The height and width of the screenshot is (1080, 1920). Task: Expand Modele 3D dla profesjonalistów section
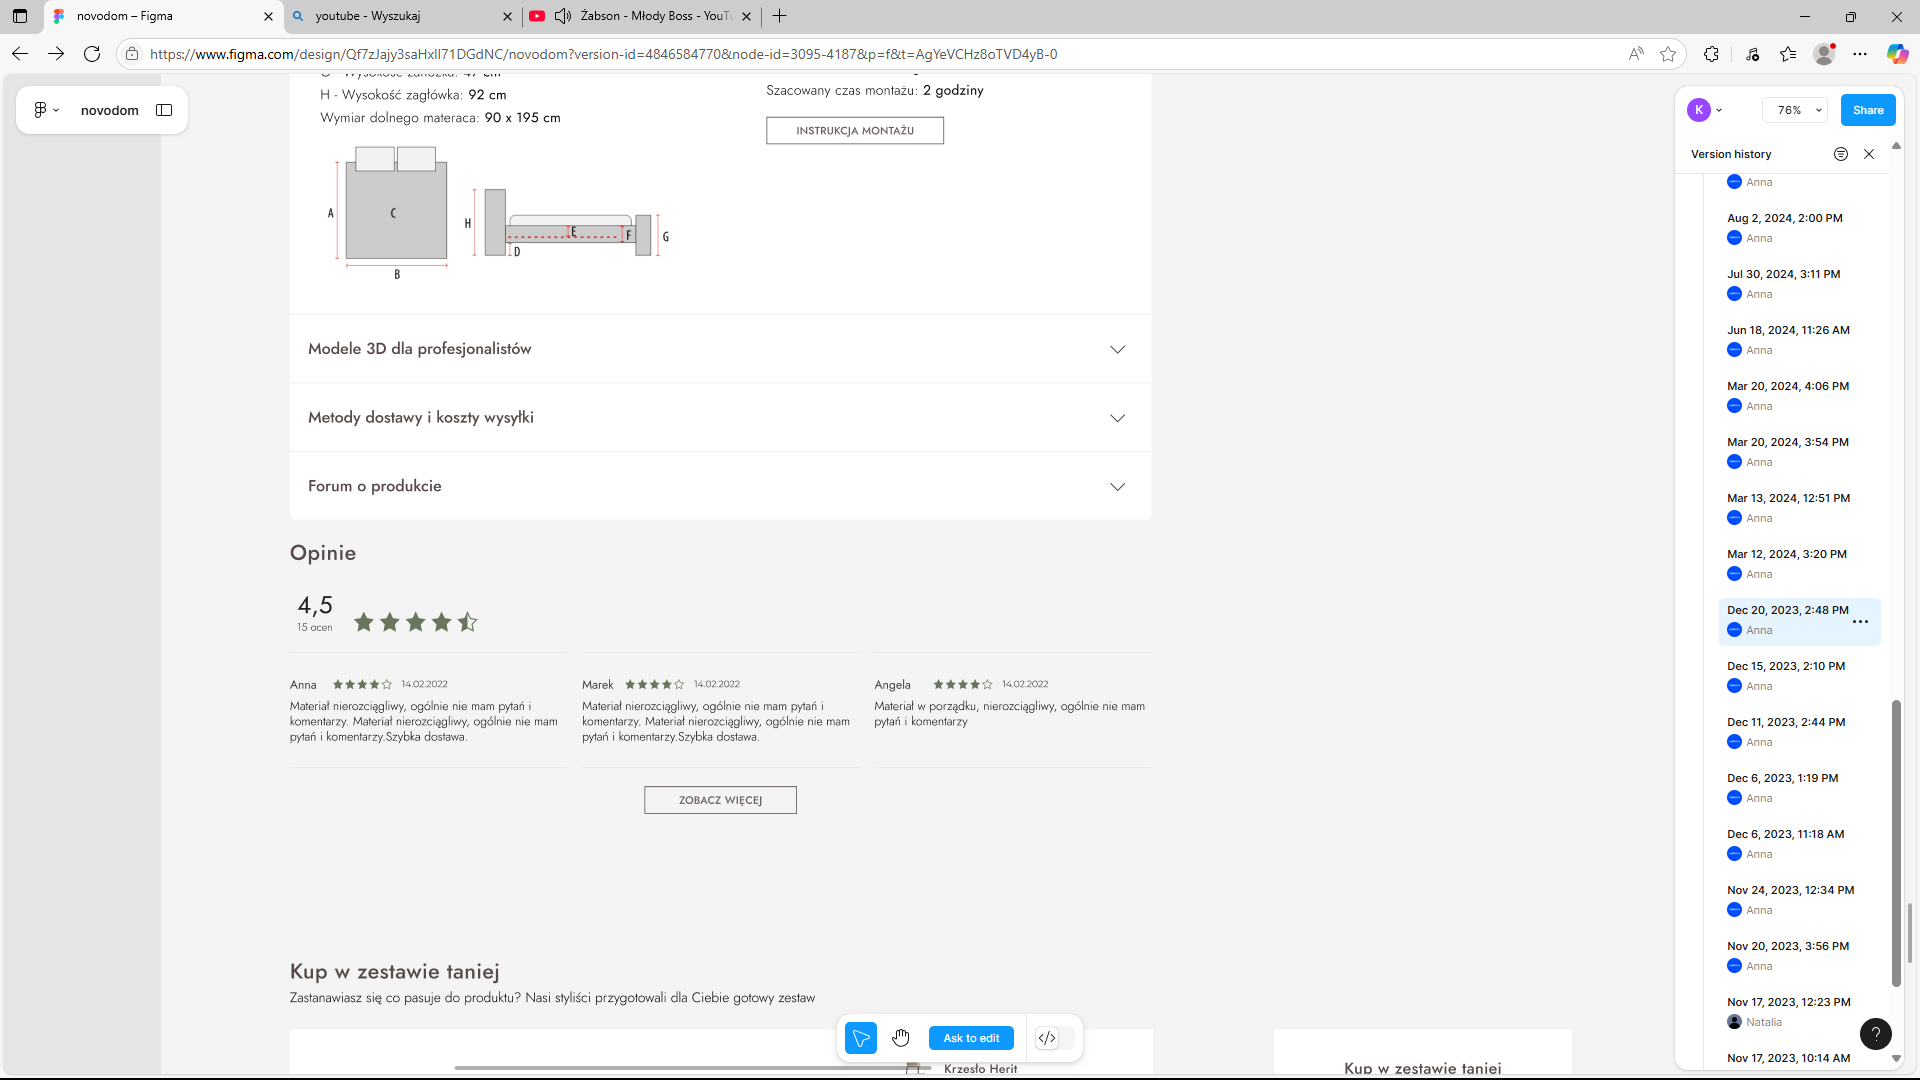[1117, 349]
